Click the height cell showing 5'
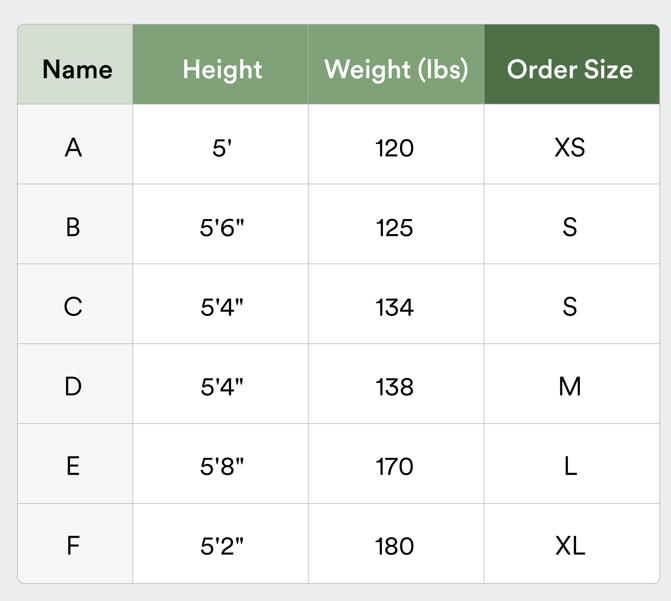The width and height of the screenshot is (671, 601). [222, 148]
